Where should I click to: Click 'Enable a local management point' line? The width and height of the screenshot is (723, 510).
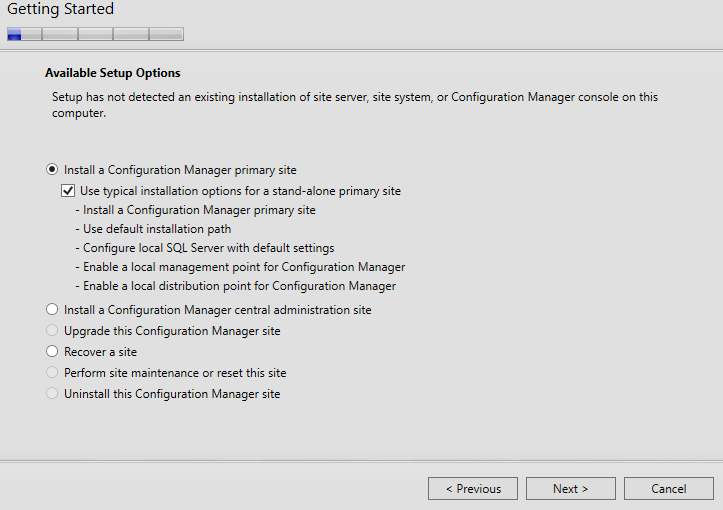[x=240, y=267]
